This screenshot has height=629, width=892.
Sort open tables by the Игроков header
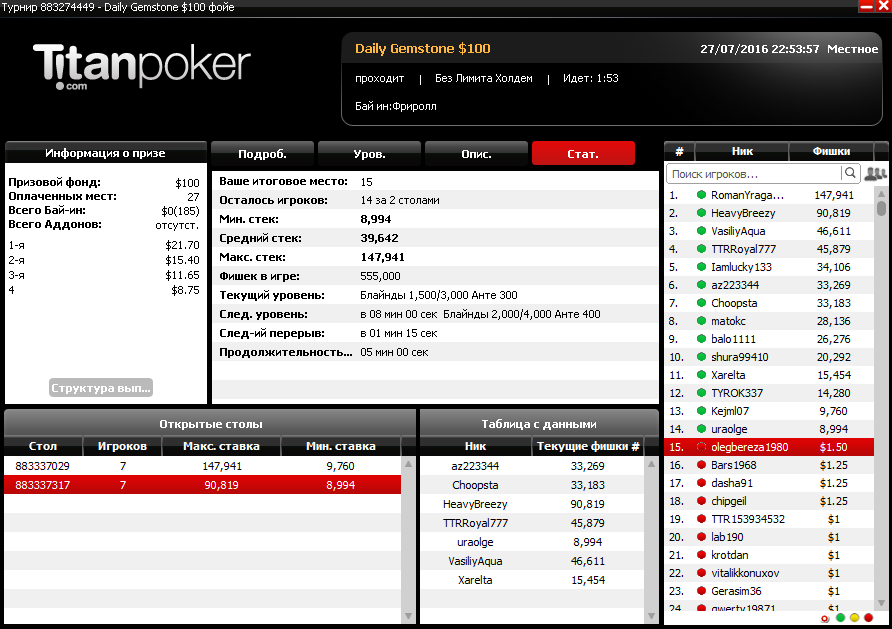[122, 446]
